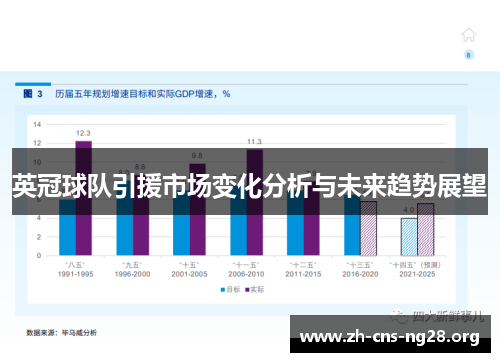Screen dimensions: 500x362
Task: Click the hatched blue 4.0 forecast bar
Action: [x=409, y=237]
